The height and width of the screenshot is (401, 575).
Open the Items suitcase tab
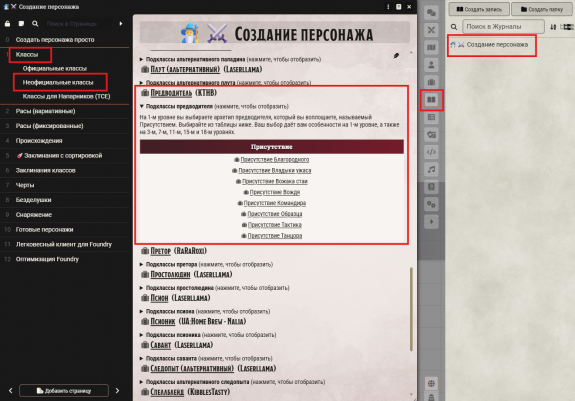click(431, 82)
